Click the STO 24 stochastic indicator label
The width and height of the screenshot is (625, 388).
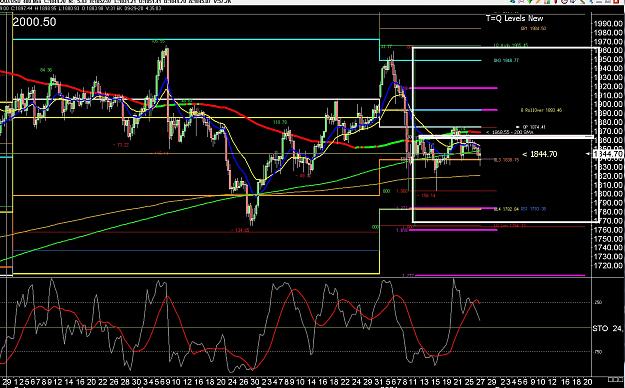click(x=607, y=329)
